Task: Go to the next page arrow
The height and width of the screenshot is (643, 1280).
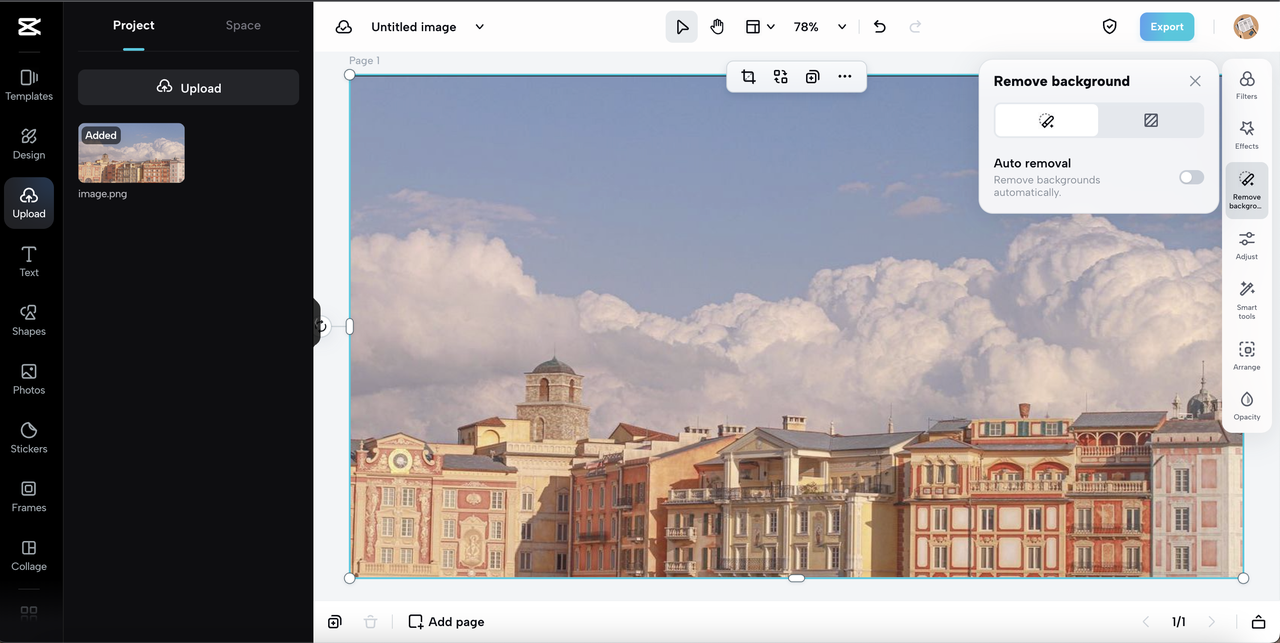Action: pos(1212,622)
